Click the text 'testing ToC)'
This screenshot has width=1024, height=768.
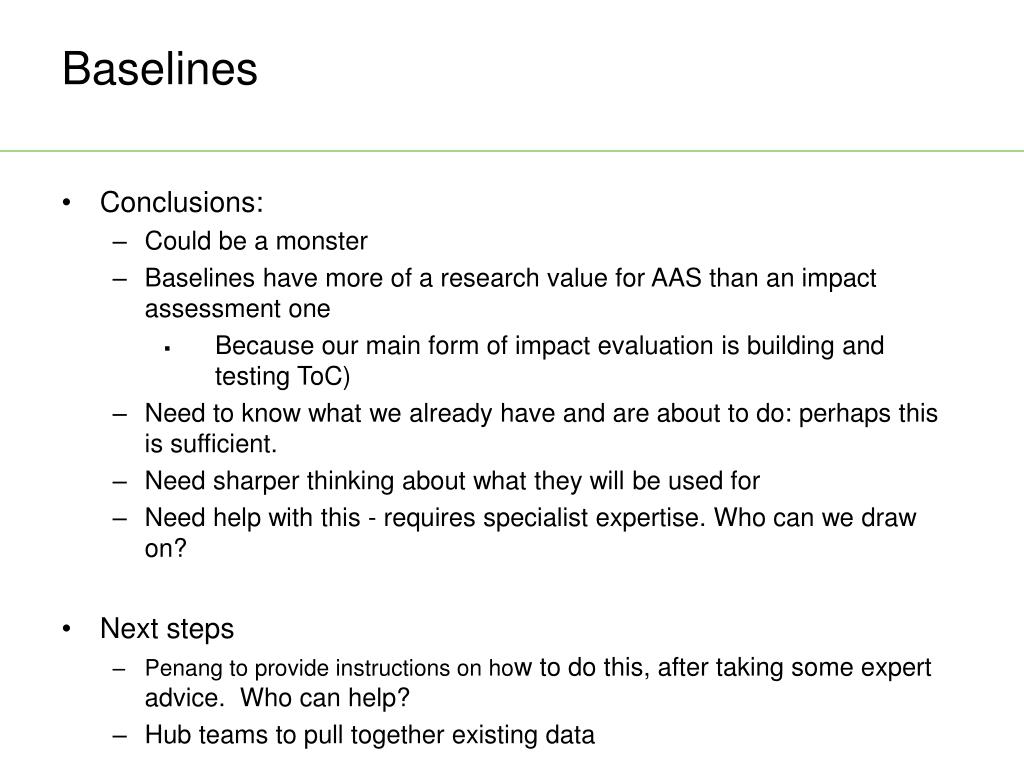(283, 377)
